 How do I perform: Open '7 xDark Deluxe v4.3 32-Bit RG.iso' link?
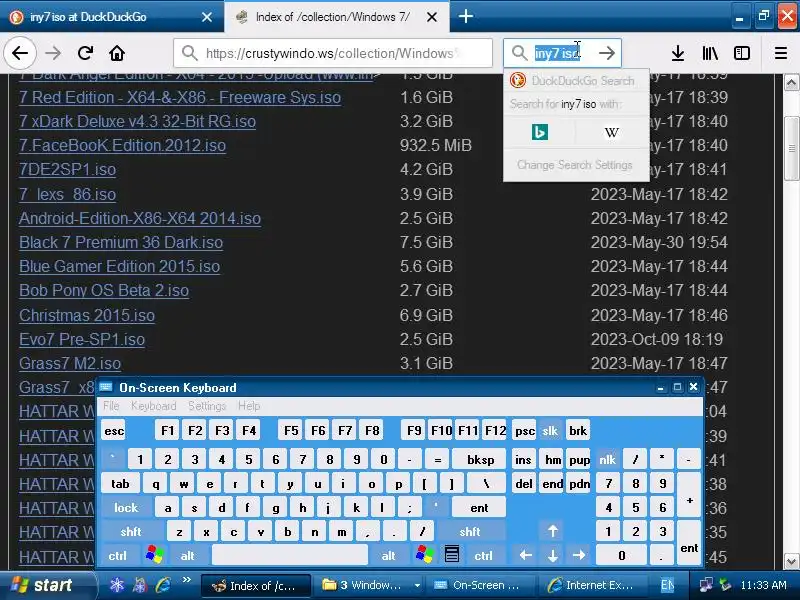click(137, 121)
